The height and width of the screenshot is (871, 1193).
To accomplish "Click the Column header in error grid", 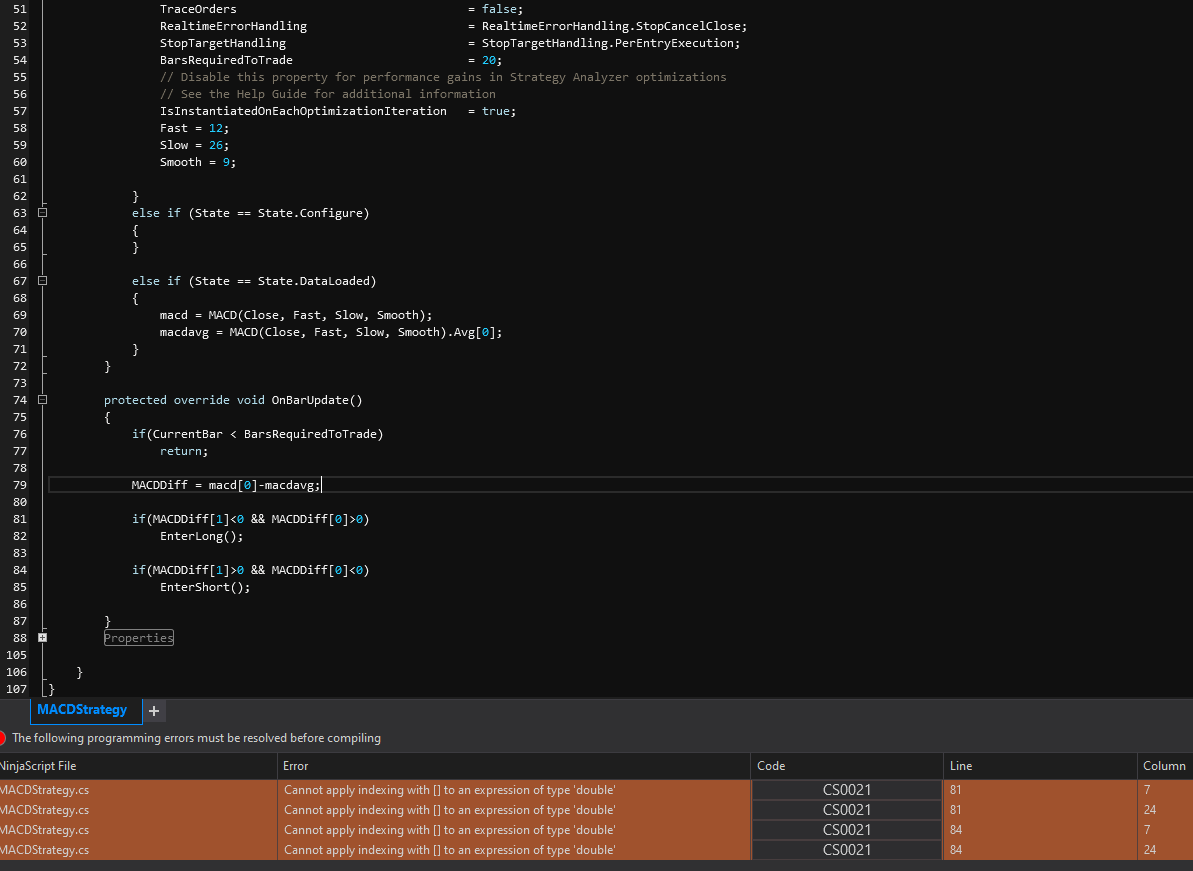I will point(1164,766).
